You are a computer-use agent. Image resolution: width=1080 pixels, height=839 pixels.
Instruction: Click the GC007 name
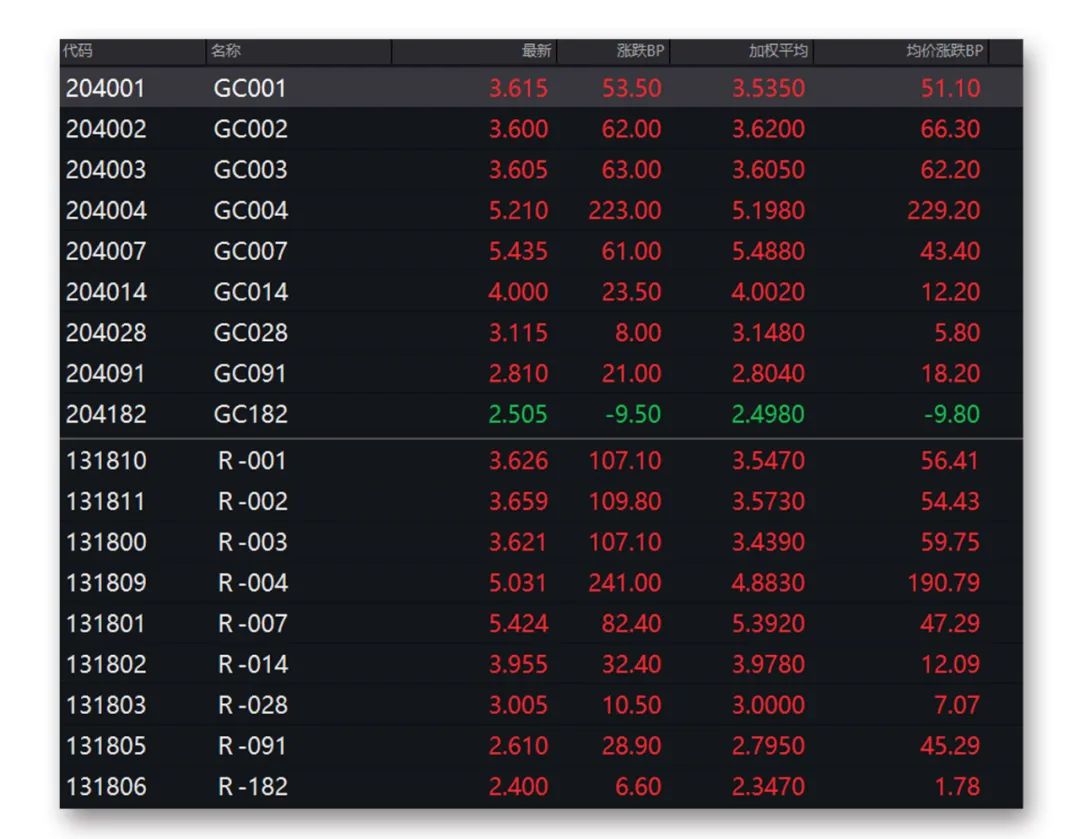click(x=250, y=251)
